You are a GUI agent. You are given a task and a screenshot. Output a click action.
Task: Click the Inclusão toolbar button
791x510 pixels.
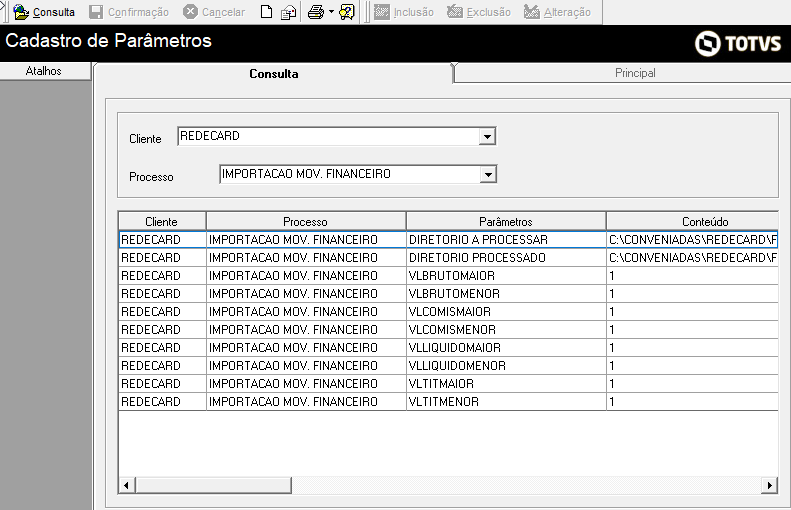tap(404, 12)
